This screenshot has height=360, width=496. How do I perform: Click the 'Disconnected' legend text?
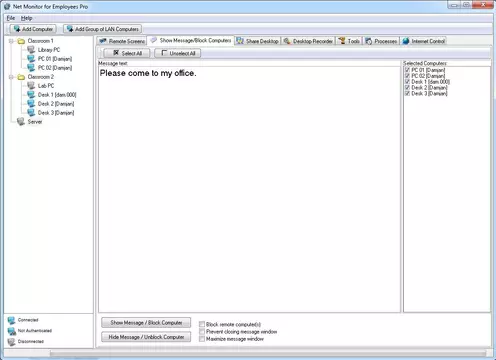tap(31, 341)
